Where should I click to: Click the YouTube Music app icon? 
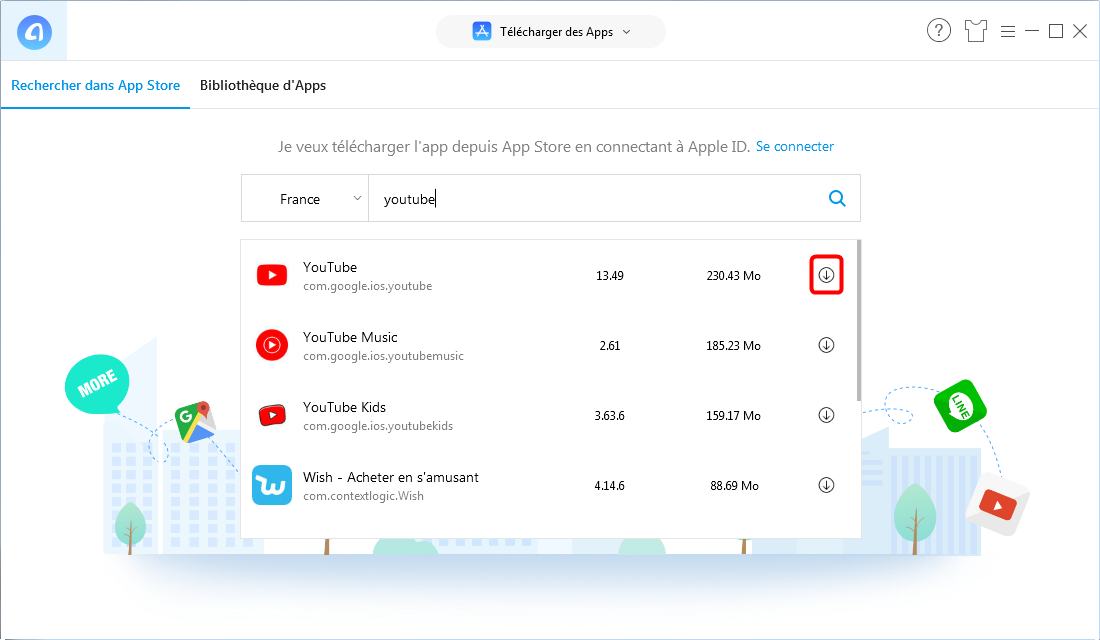coord(272,345)
